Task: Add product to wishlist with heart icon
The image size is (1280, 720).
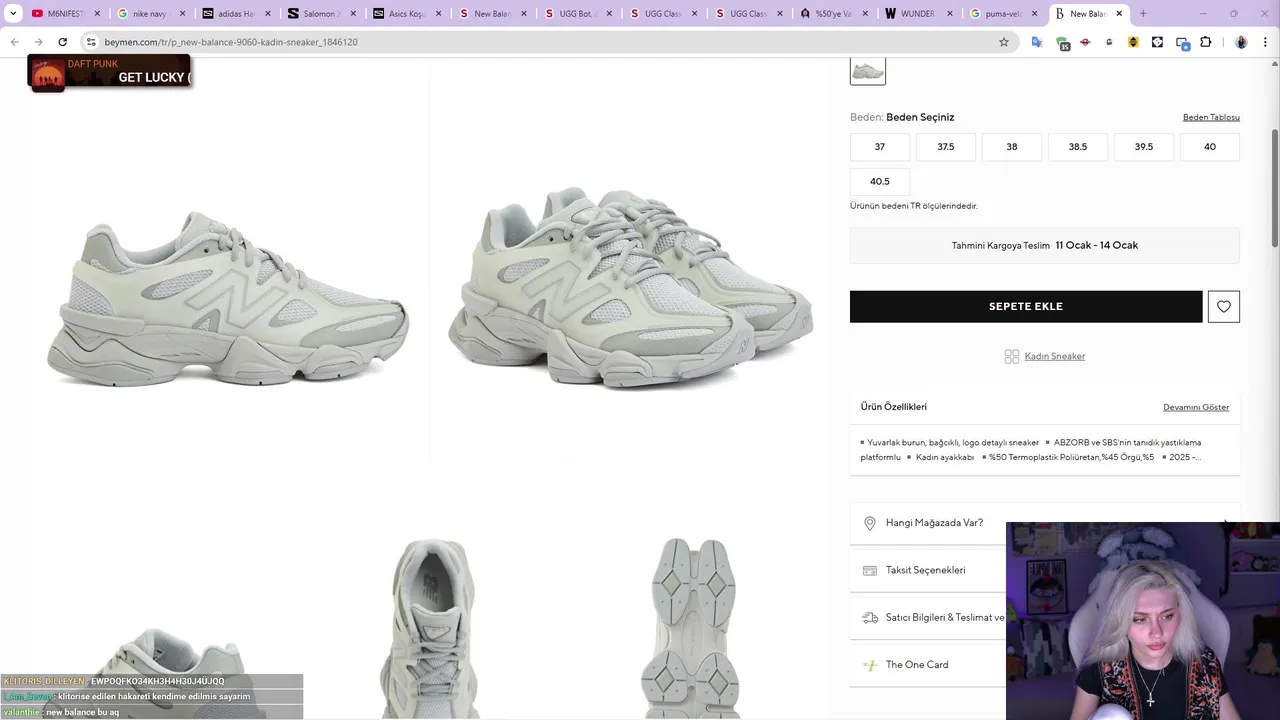Action: point(1224,307)
